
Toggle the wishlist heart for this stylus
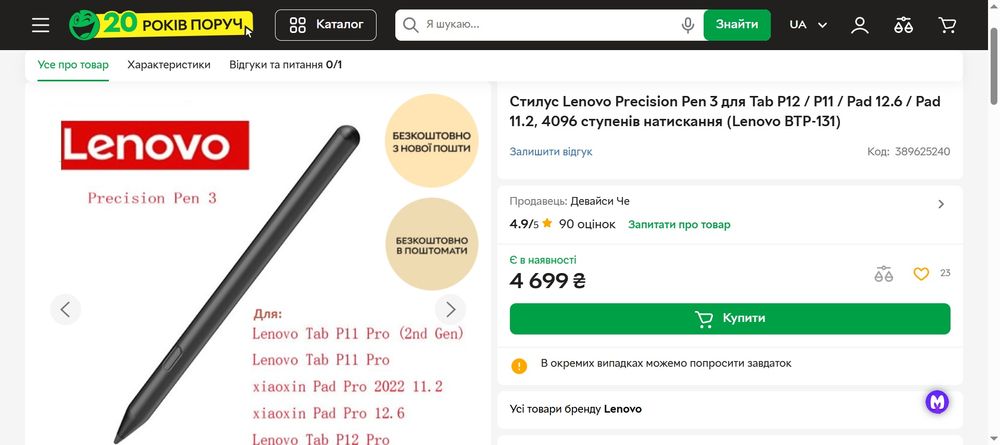point(921,274)
